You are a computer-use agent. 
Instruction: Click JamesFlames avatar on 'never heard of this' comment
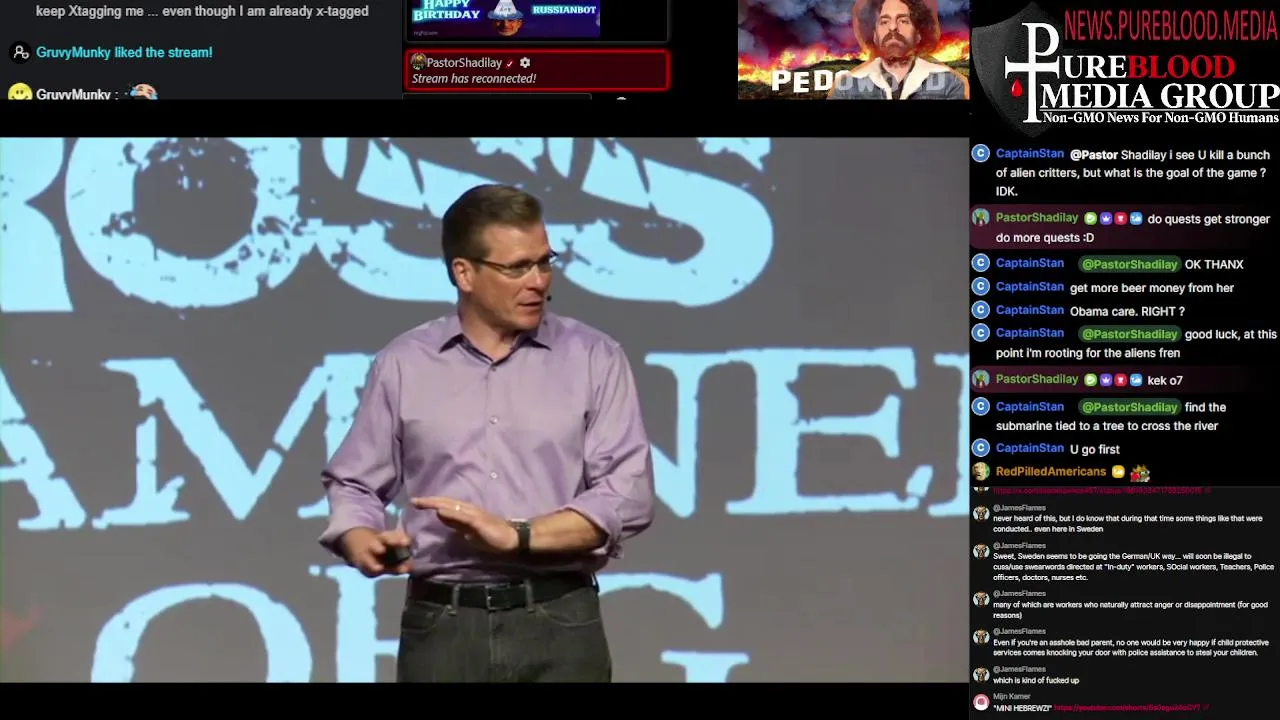pos(981,514)
